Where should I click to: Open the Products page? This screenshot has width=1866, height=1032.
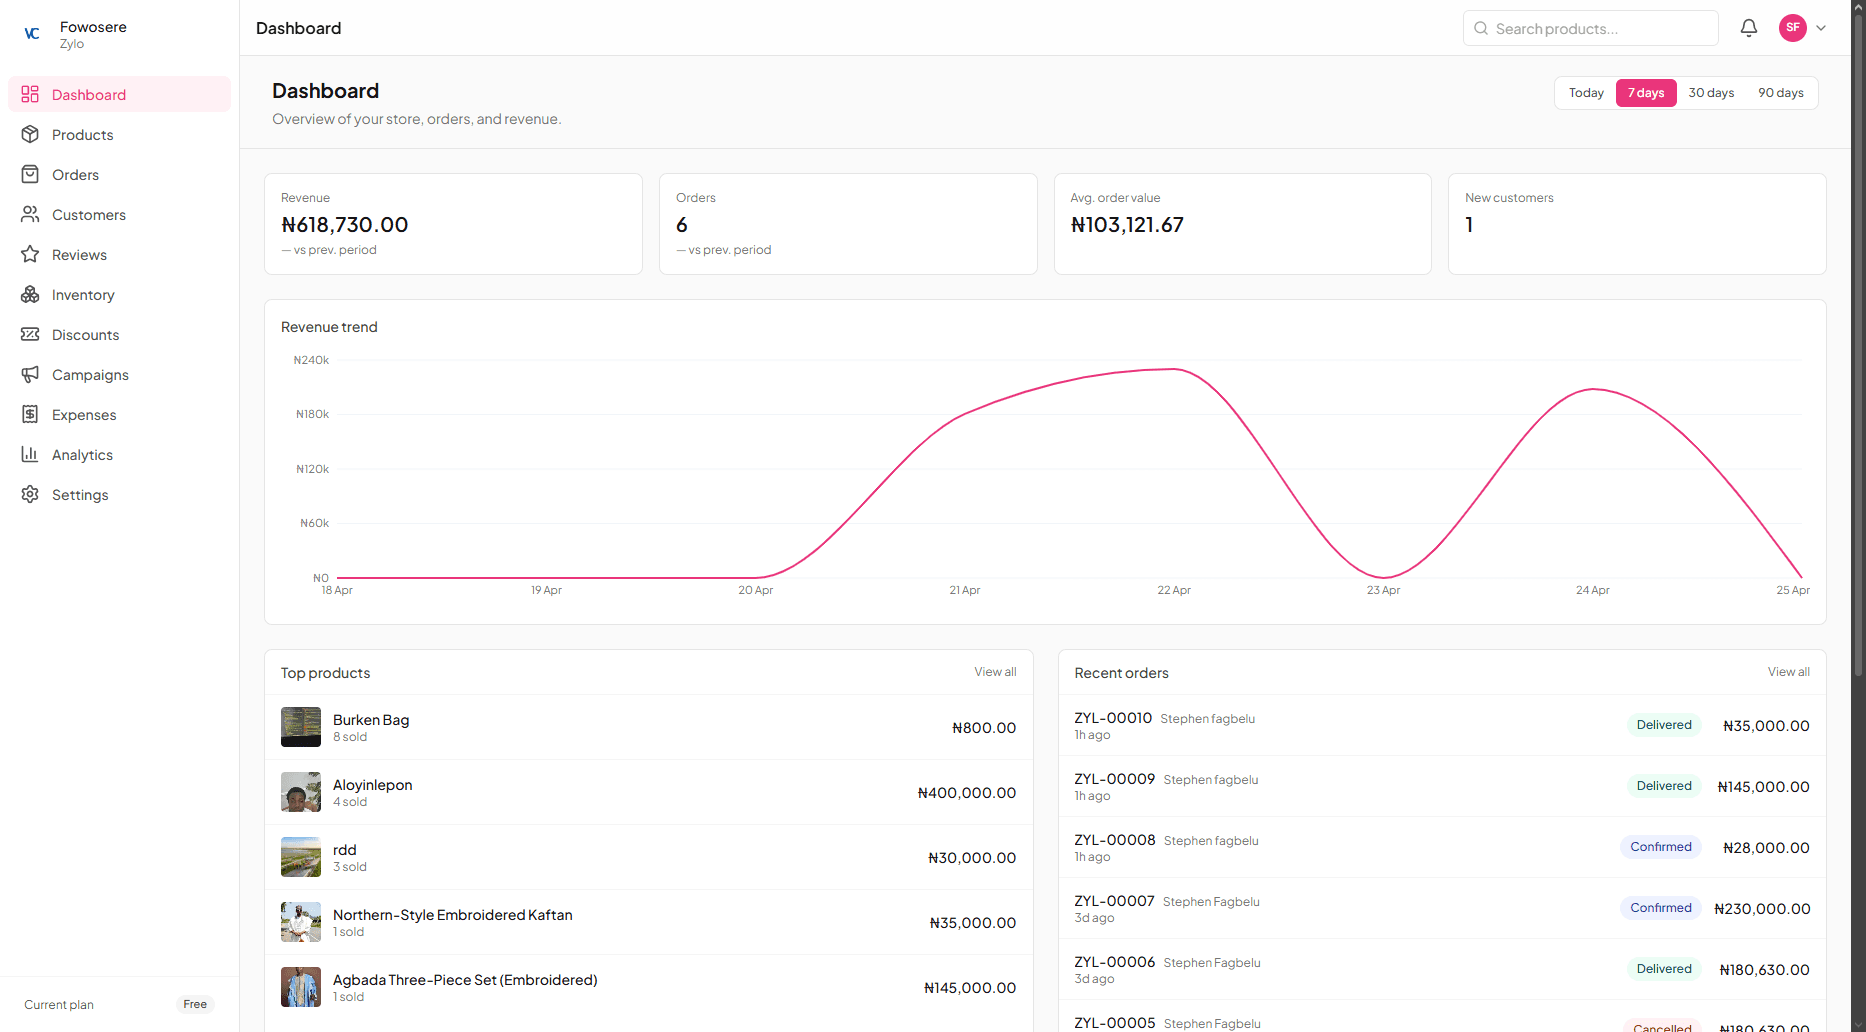coord(119,134)
